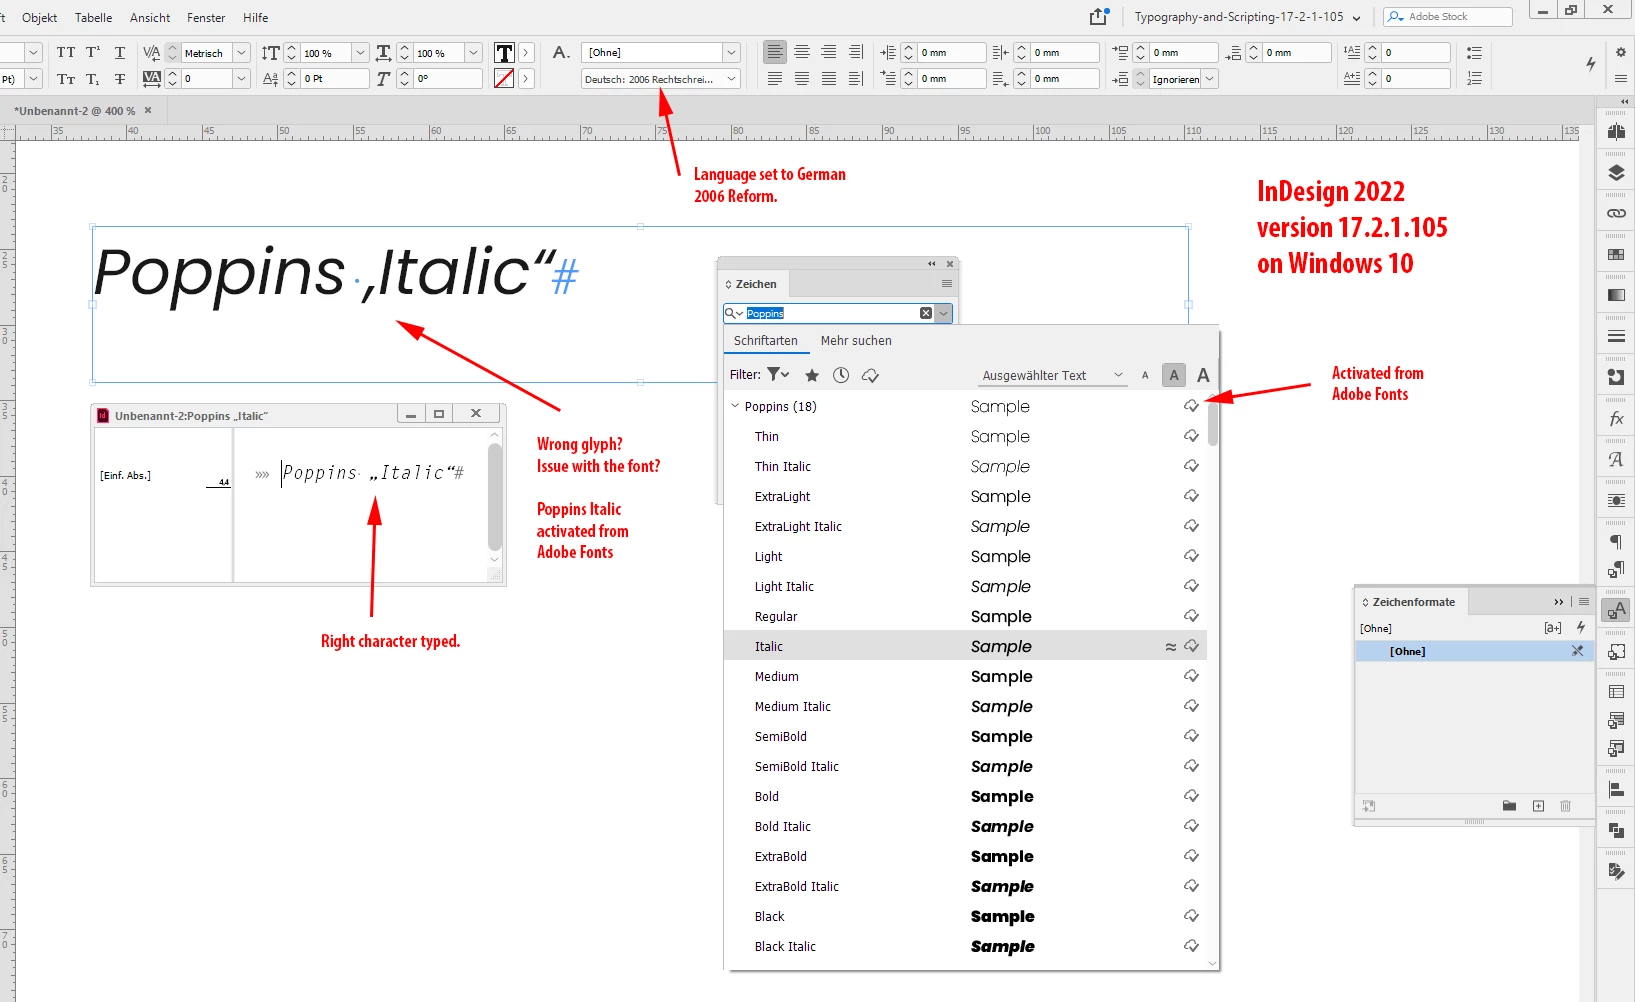Viewport: 1635px width, 1002px height.
Task: Click the share document icon
Action: (1099, 16)
